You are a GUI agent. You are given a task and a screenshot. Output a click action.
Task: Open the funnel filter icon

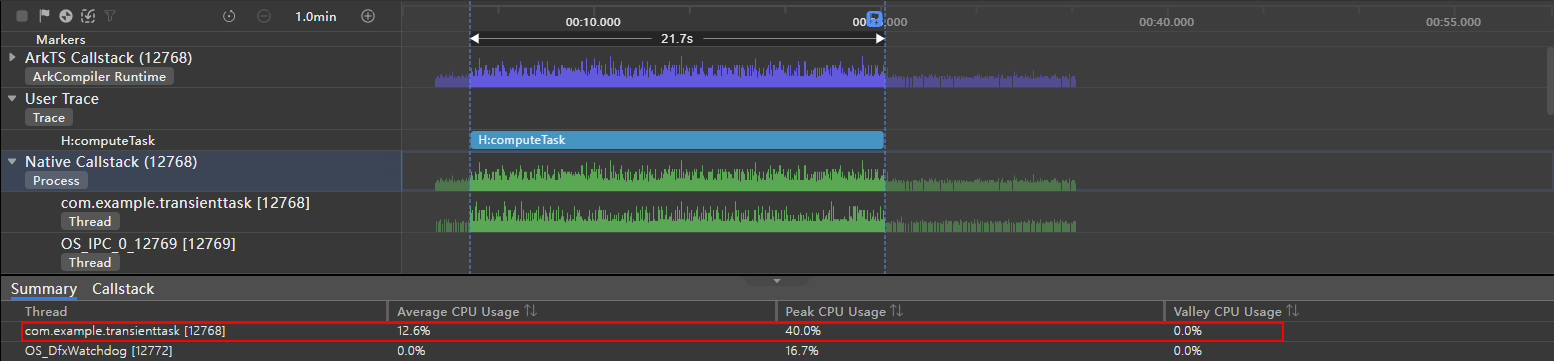click(110, 16)
